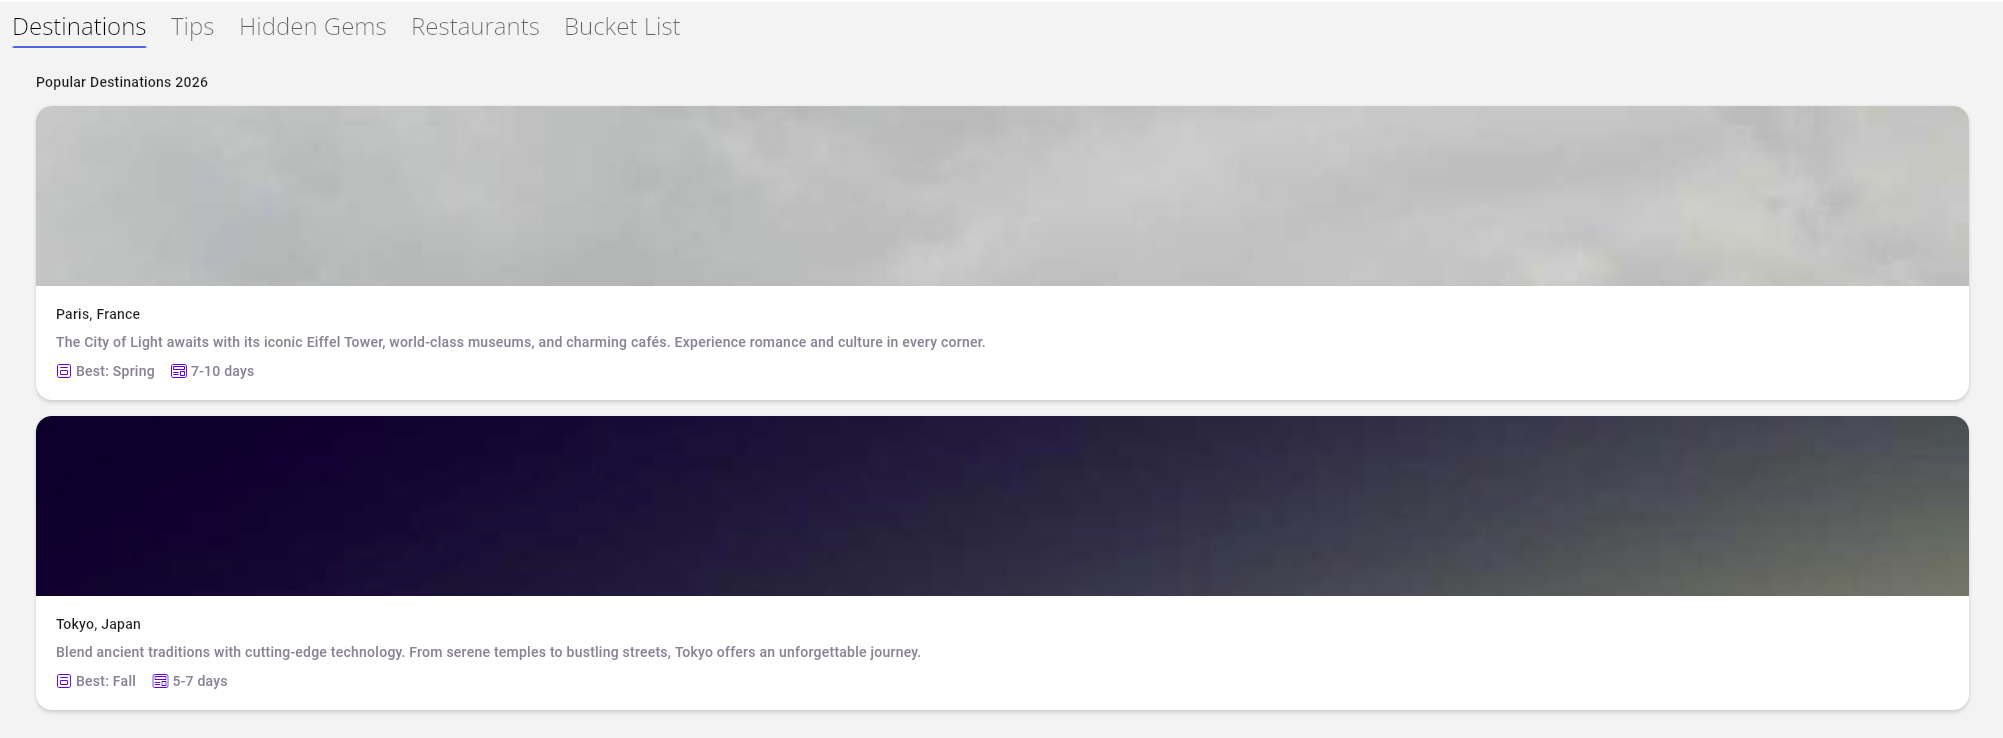Click the duration icon beside 5-7 days
Image resolution: width=2003 pixels, height=738 pixels.
[x=160, y=681]
